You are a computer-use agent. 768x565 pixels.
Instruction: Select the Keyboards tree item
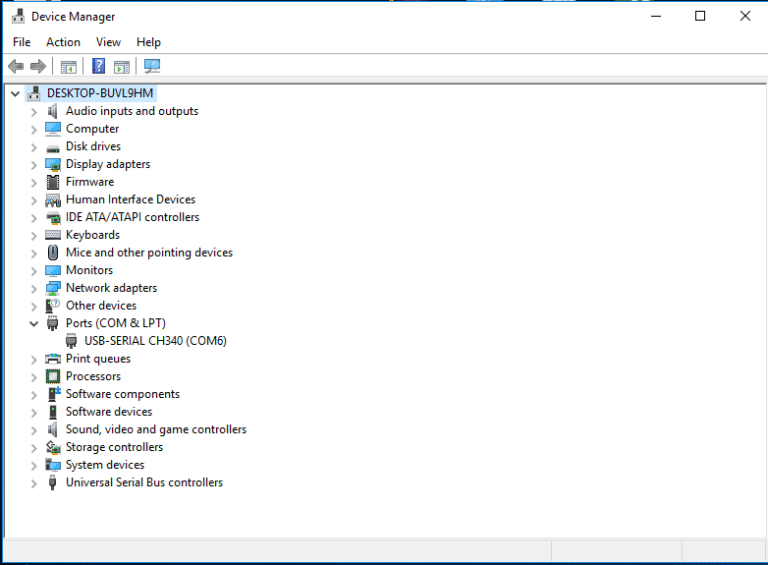(x=92, y=235)
